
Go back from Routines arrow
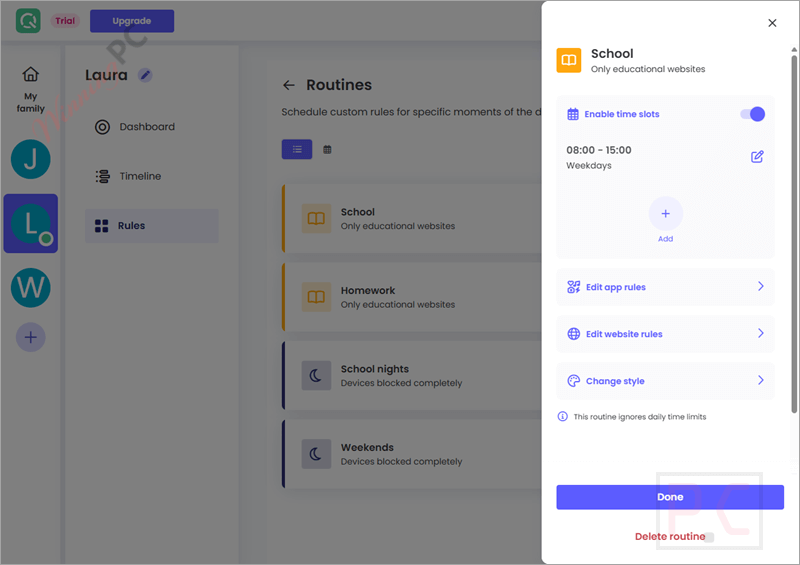[289, 85]
